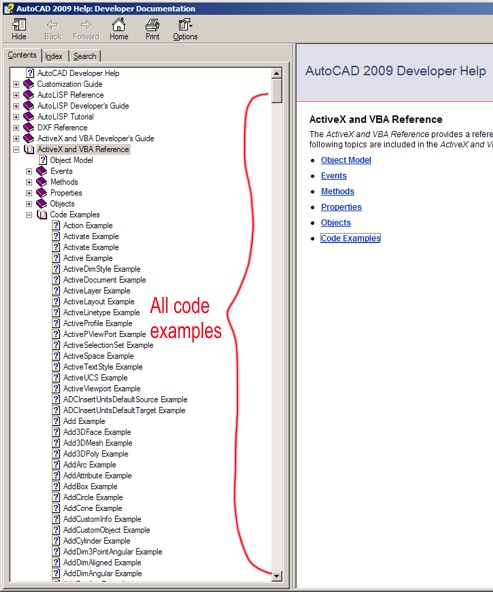
Task: Switch to the Contents tab
Action: point(22,55)
